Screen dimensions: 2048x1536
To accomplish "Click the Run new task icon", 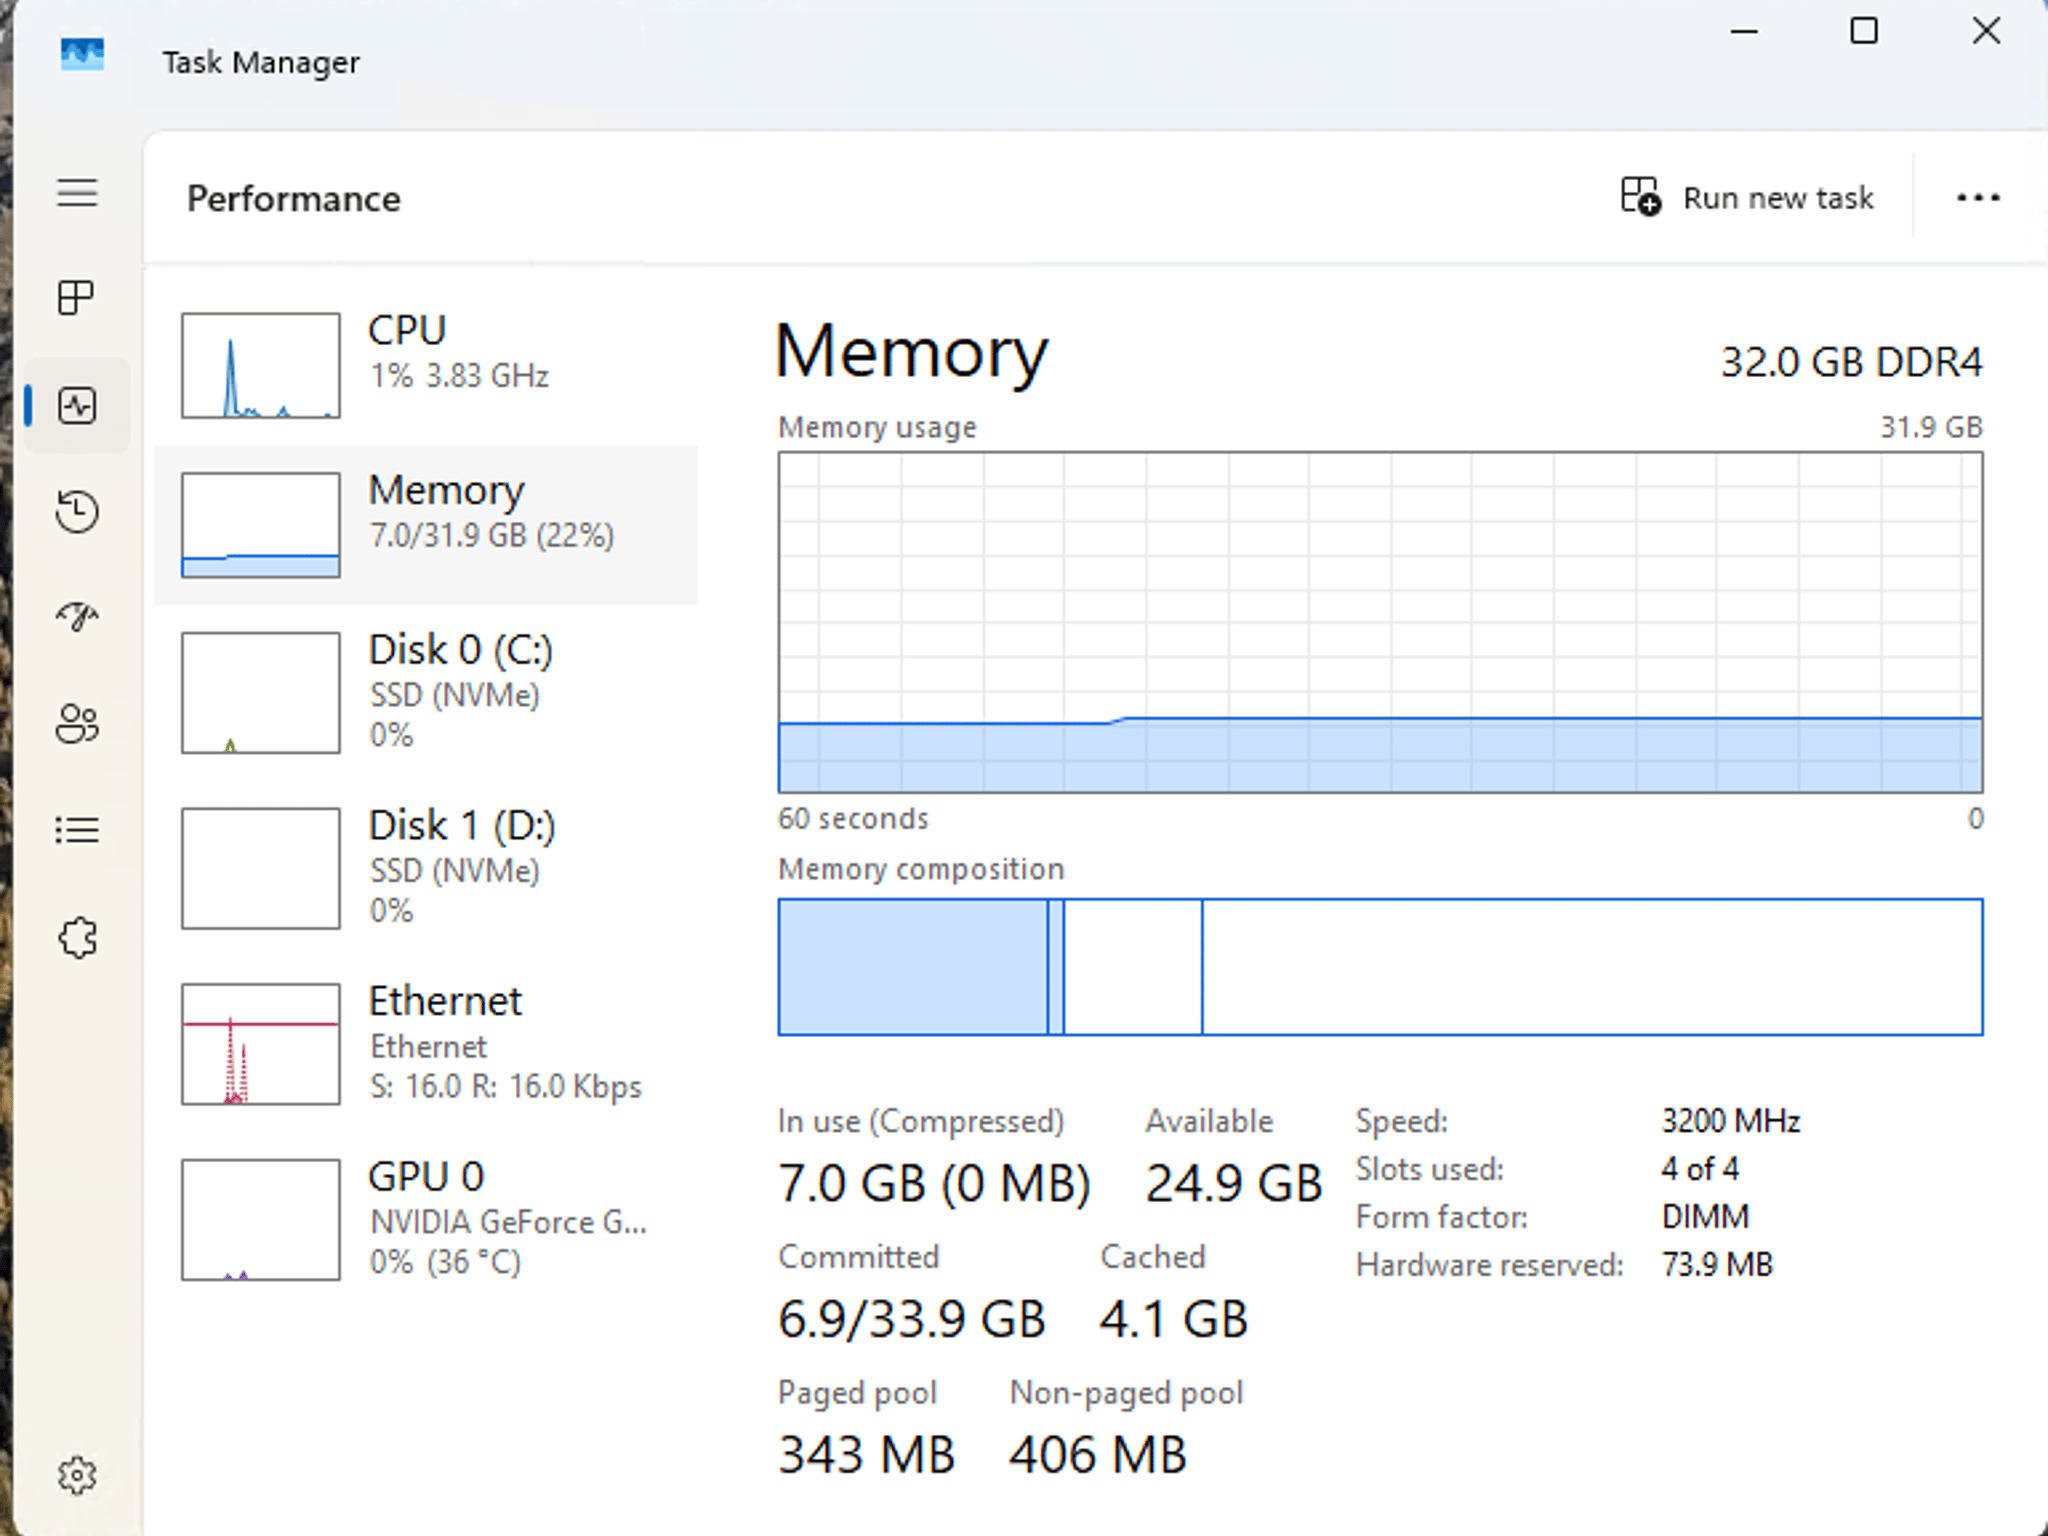I will 1640,196.
